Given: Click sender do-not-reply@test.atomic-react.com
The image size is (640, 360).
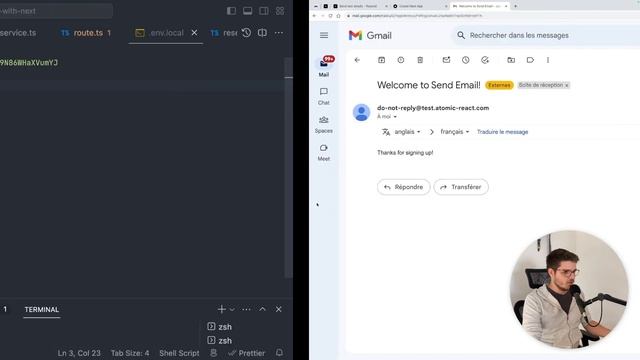Looking at the screenshot, I should pyautogui.click(x=433, y=108).
